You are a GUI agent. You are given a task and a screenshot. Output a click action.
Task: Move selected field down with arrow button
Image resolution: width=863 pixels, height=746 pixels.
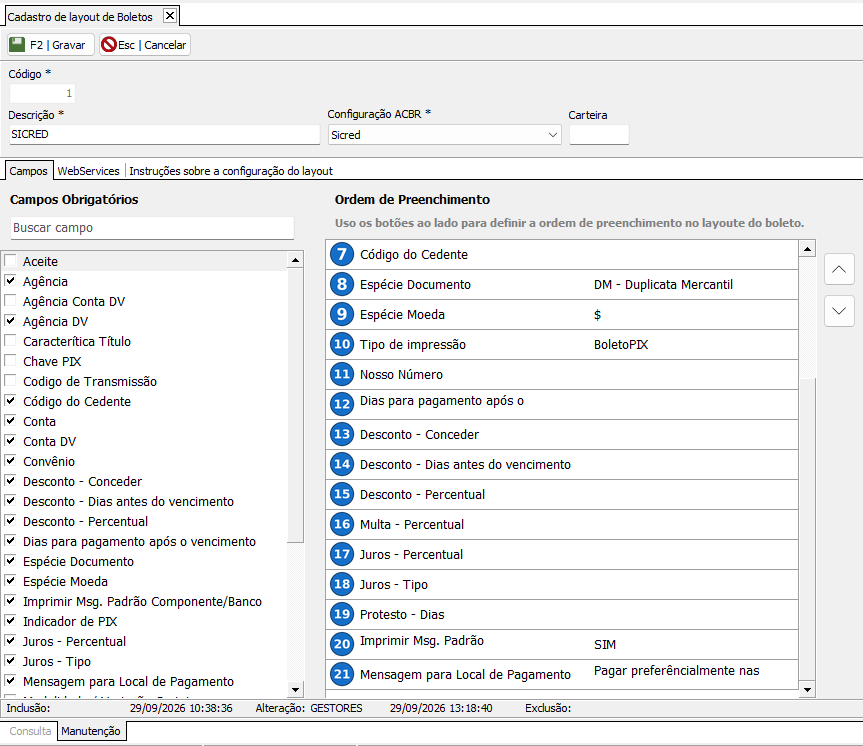pyautogui.click(x=839, y=311)
